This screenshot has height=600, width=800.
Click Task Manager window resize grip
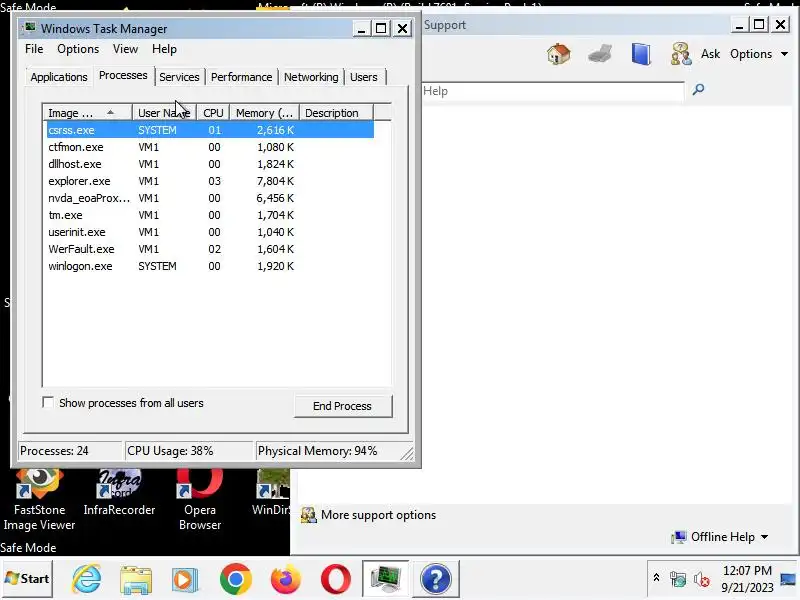[x=408, y=454]
